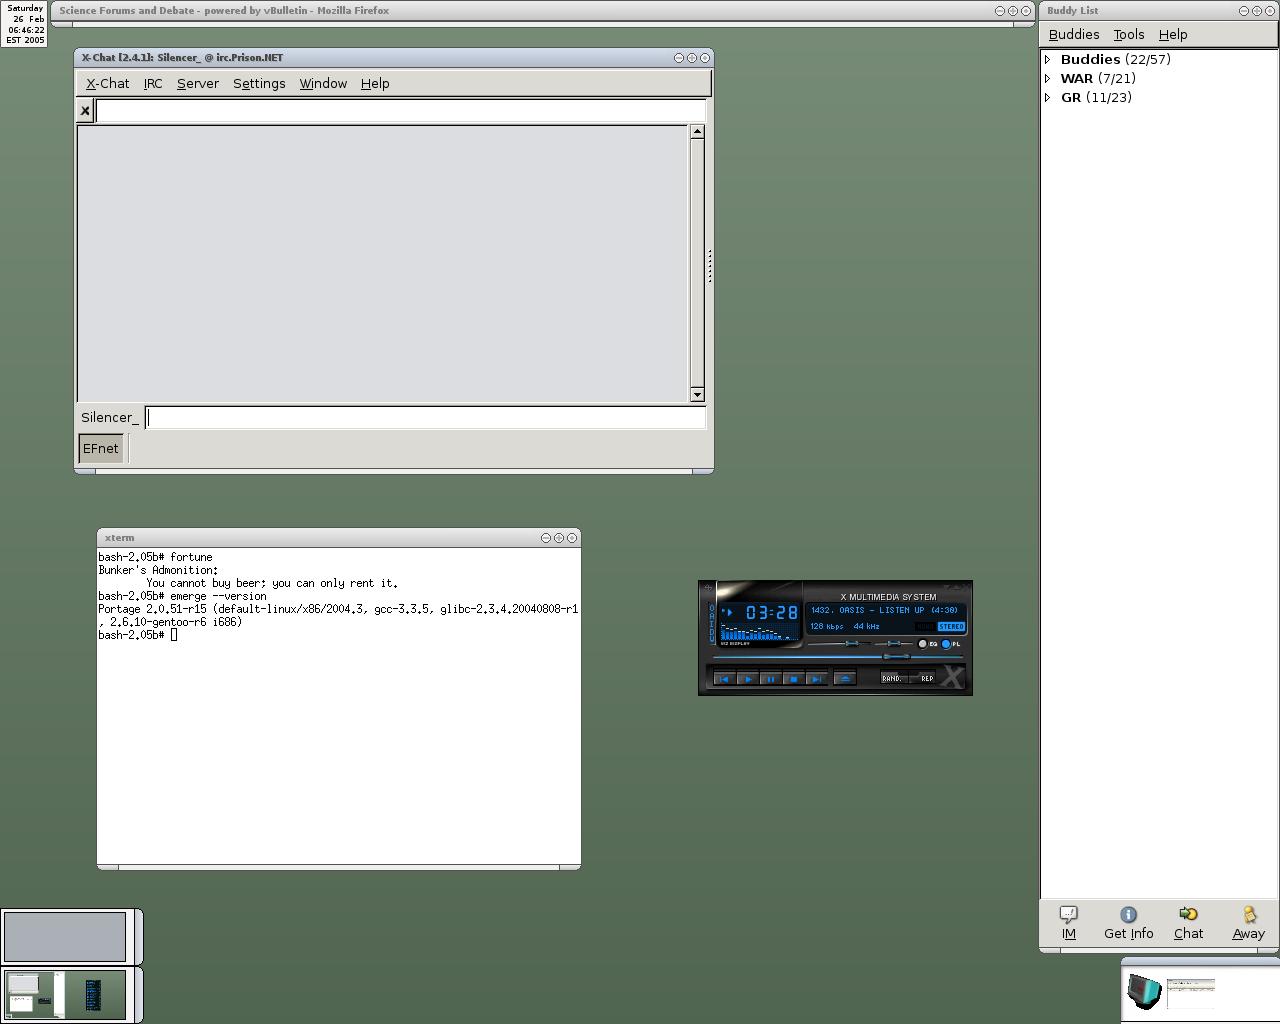1280x1024 pixels.
Task: Expand the GR buddy group
Action: [x=1048, y=98]
